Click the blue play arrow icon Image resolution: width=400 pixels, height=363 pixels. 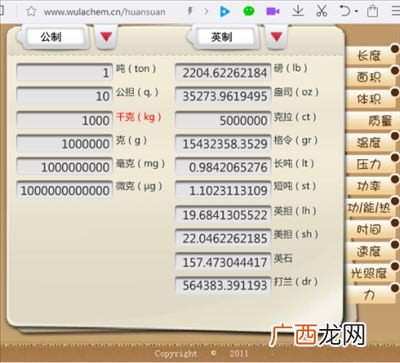[x=225, y=12]
